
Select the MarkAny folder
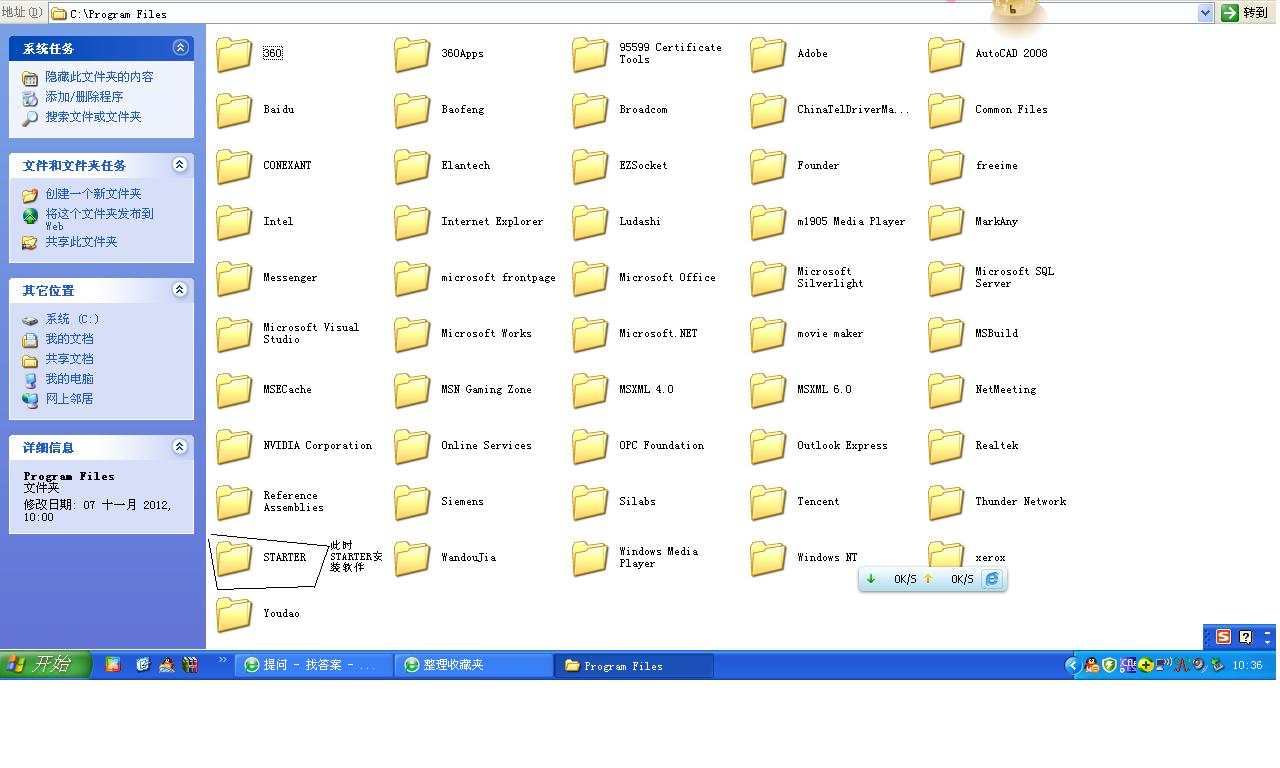[973, 222]
